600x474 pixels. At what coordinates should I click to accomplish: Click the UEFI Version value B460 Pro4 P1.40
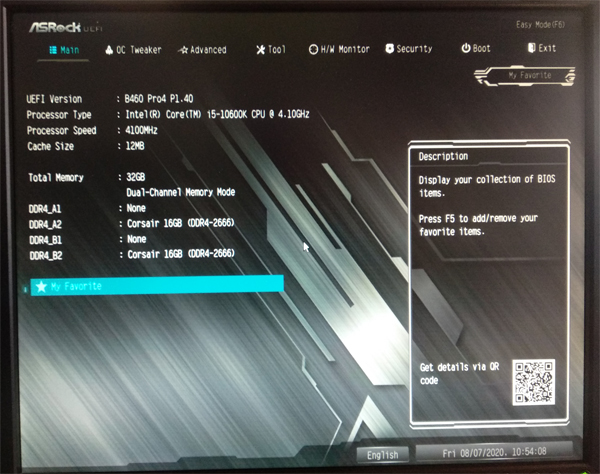point(159,99)
